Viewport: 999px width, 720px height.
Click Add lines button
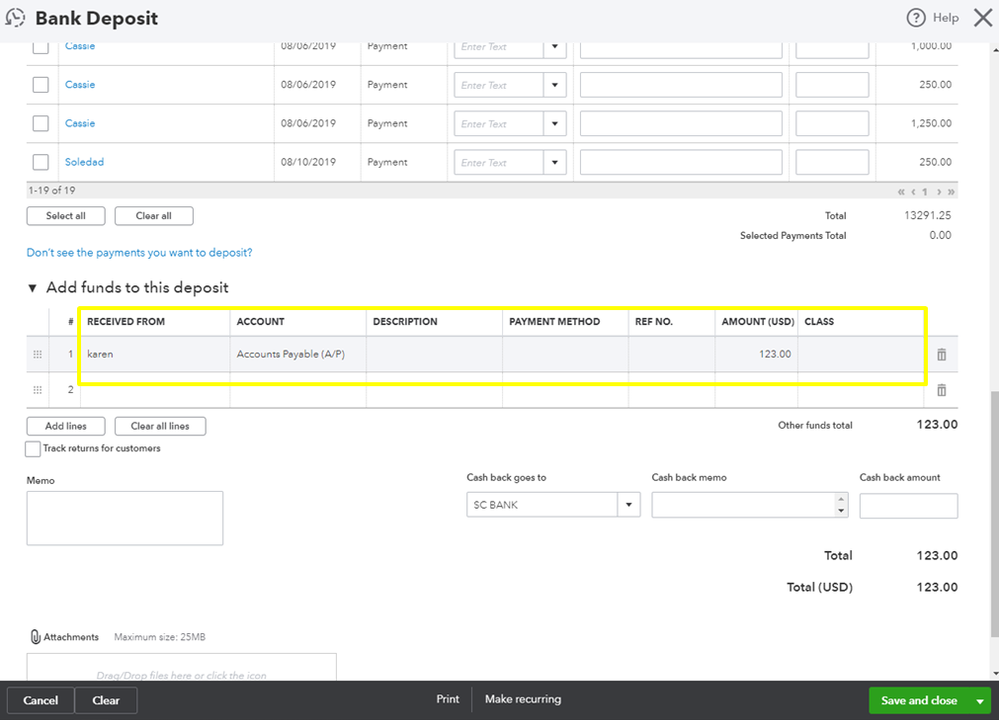(x=66, y=426)
